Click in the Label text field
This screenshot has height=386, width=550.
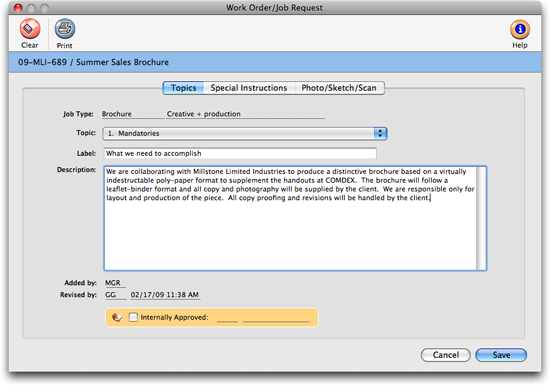click(240, 153)
